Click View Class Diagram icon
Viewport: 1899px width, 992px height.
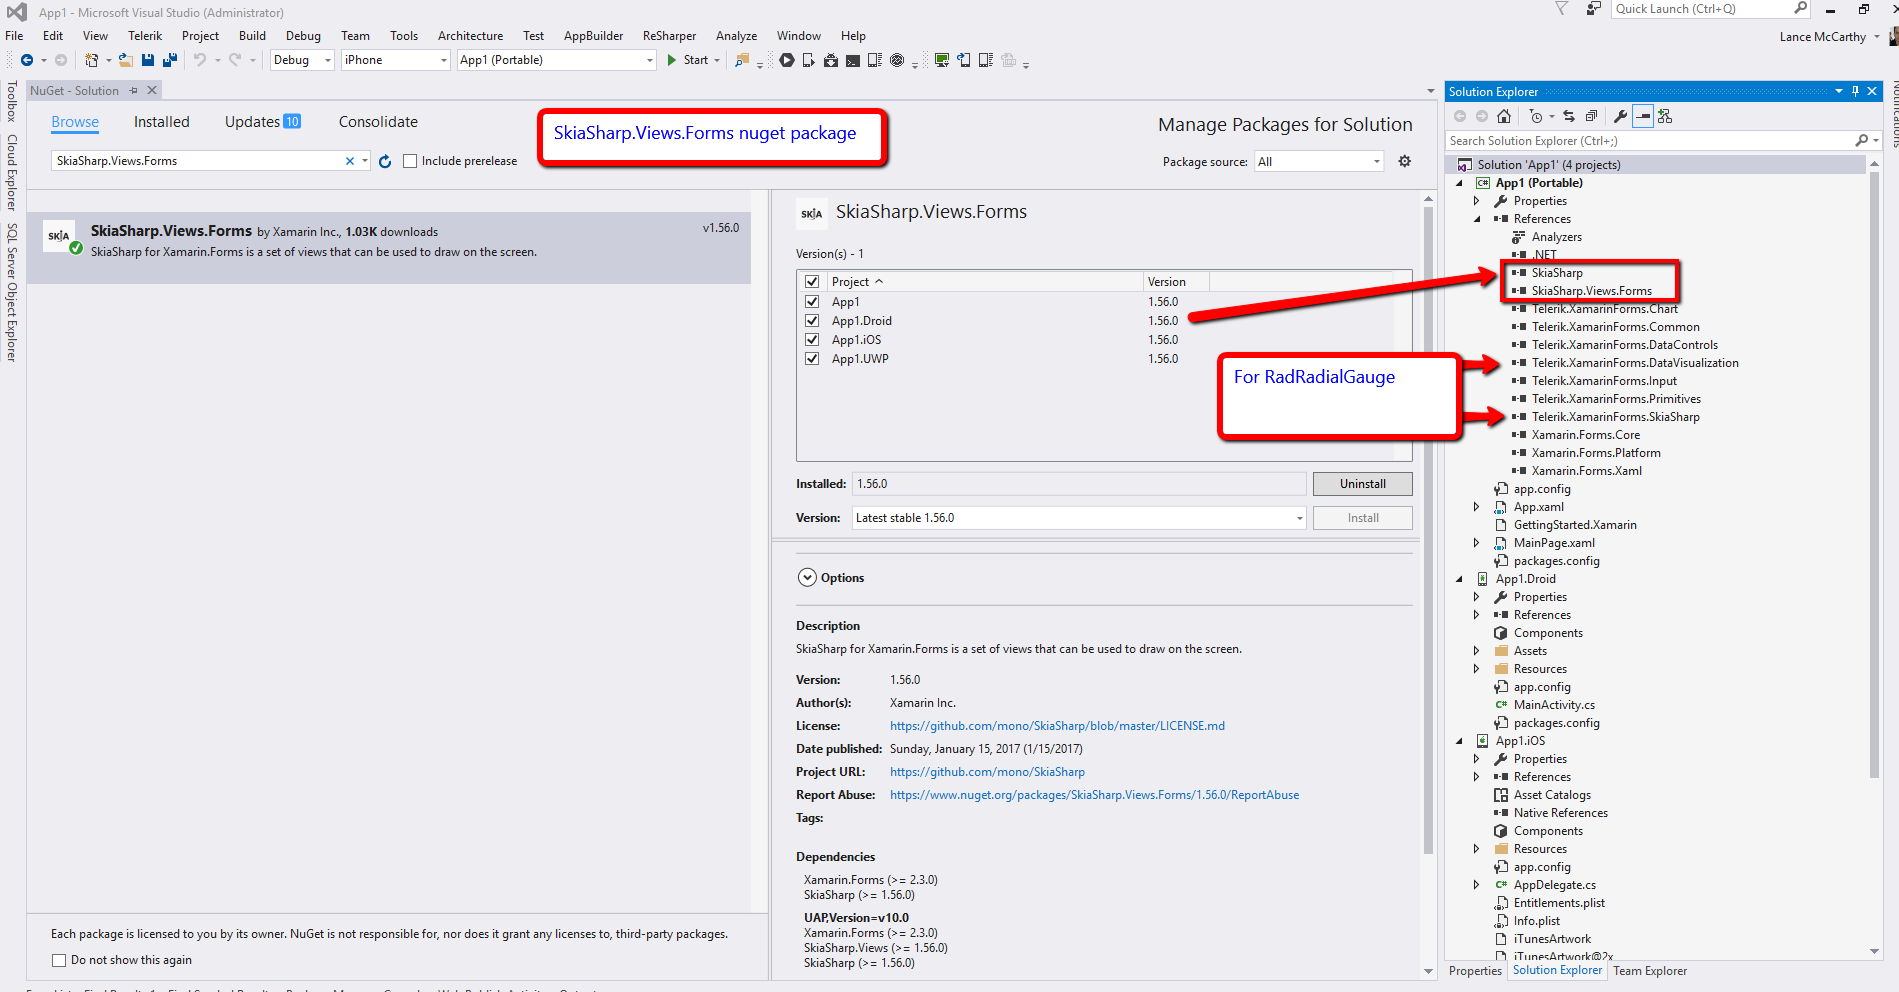pos(1665,116)
